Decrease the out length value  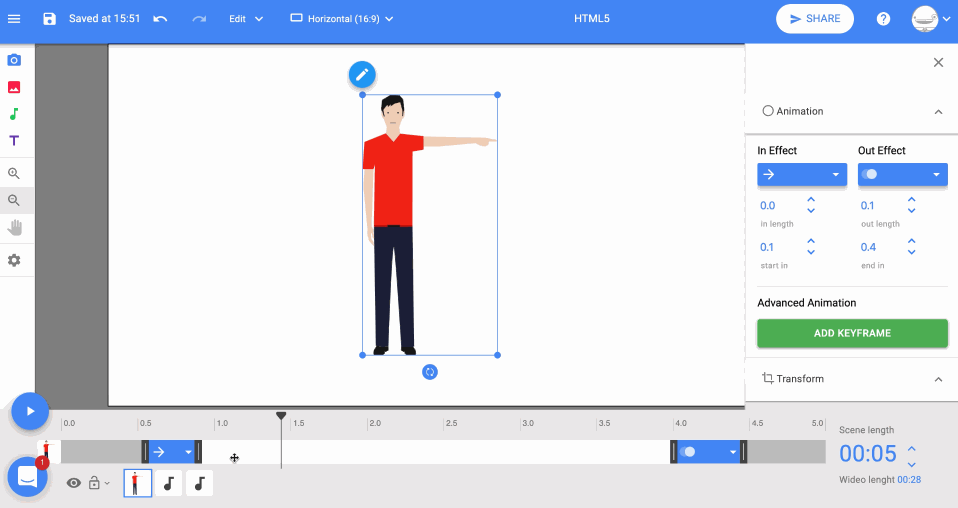[x=912, y=211]
